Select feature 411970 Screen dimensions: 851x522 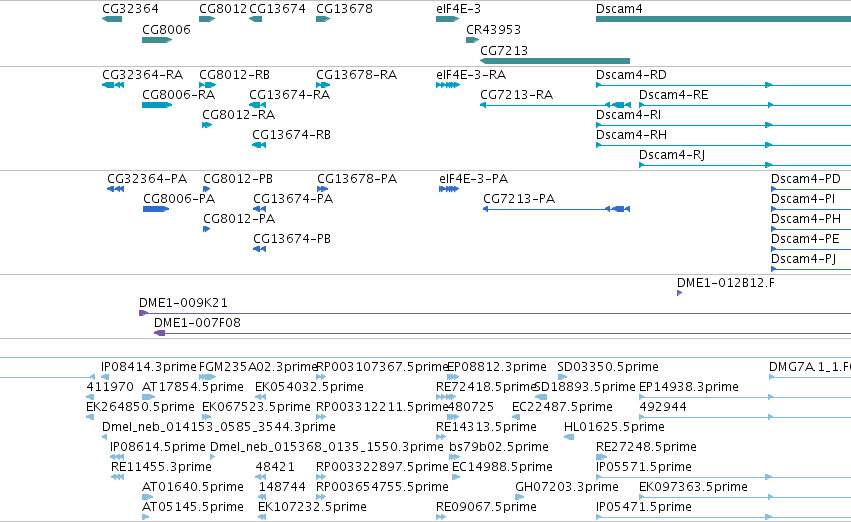tap(110, 387)
